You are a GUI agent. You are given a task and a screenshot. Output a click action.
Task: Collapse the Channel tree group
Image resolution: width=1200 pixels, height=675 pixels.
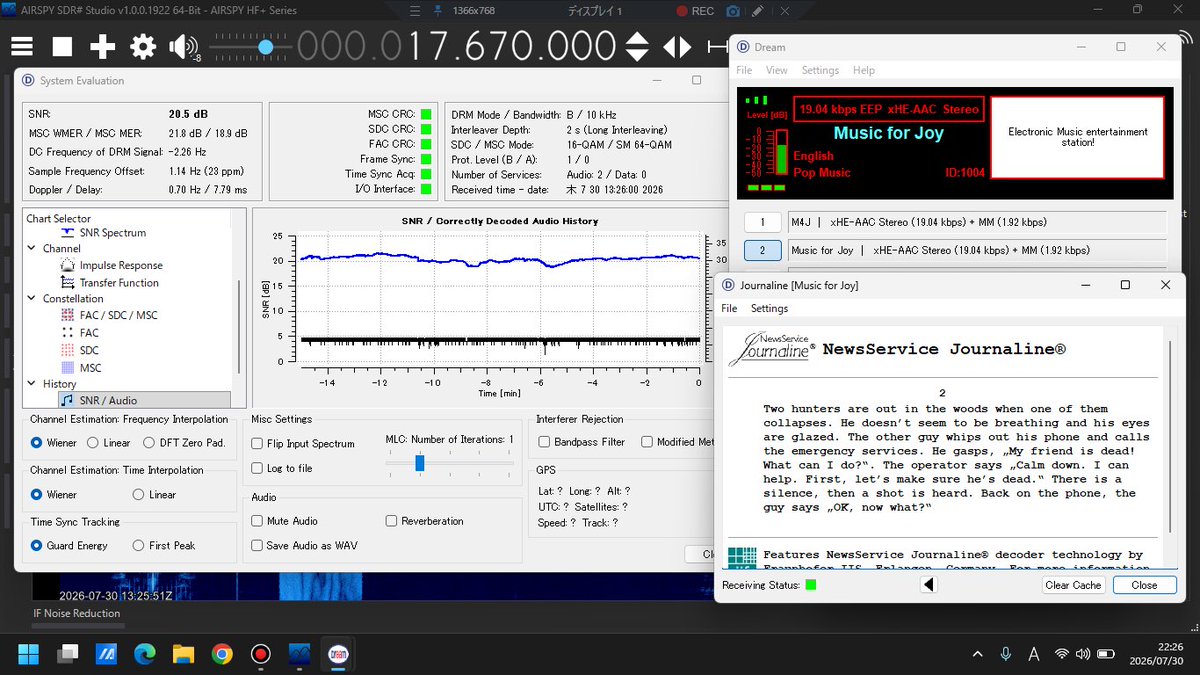33,249
